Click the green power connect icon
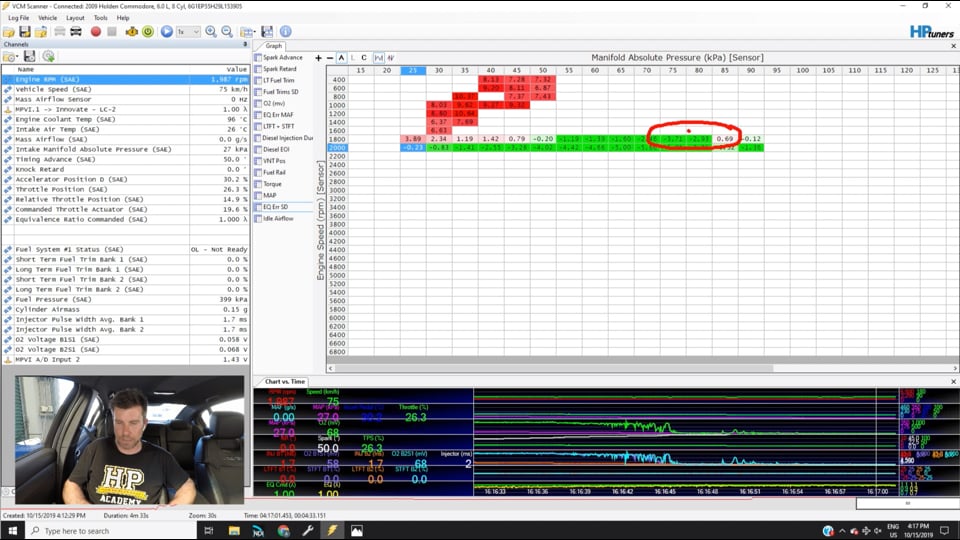 tap(148, 32)
